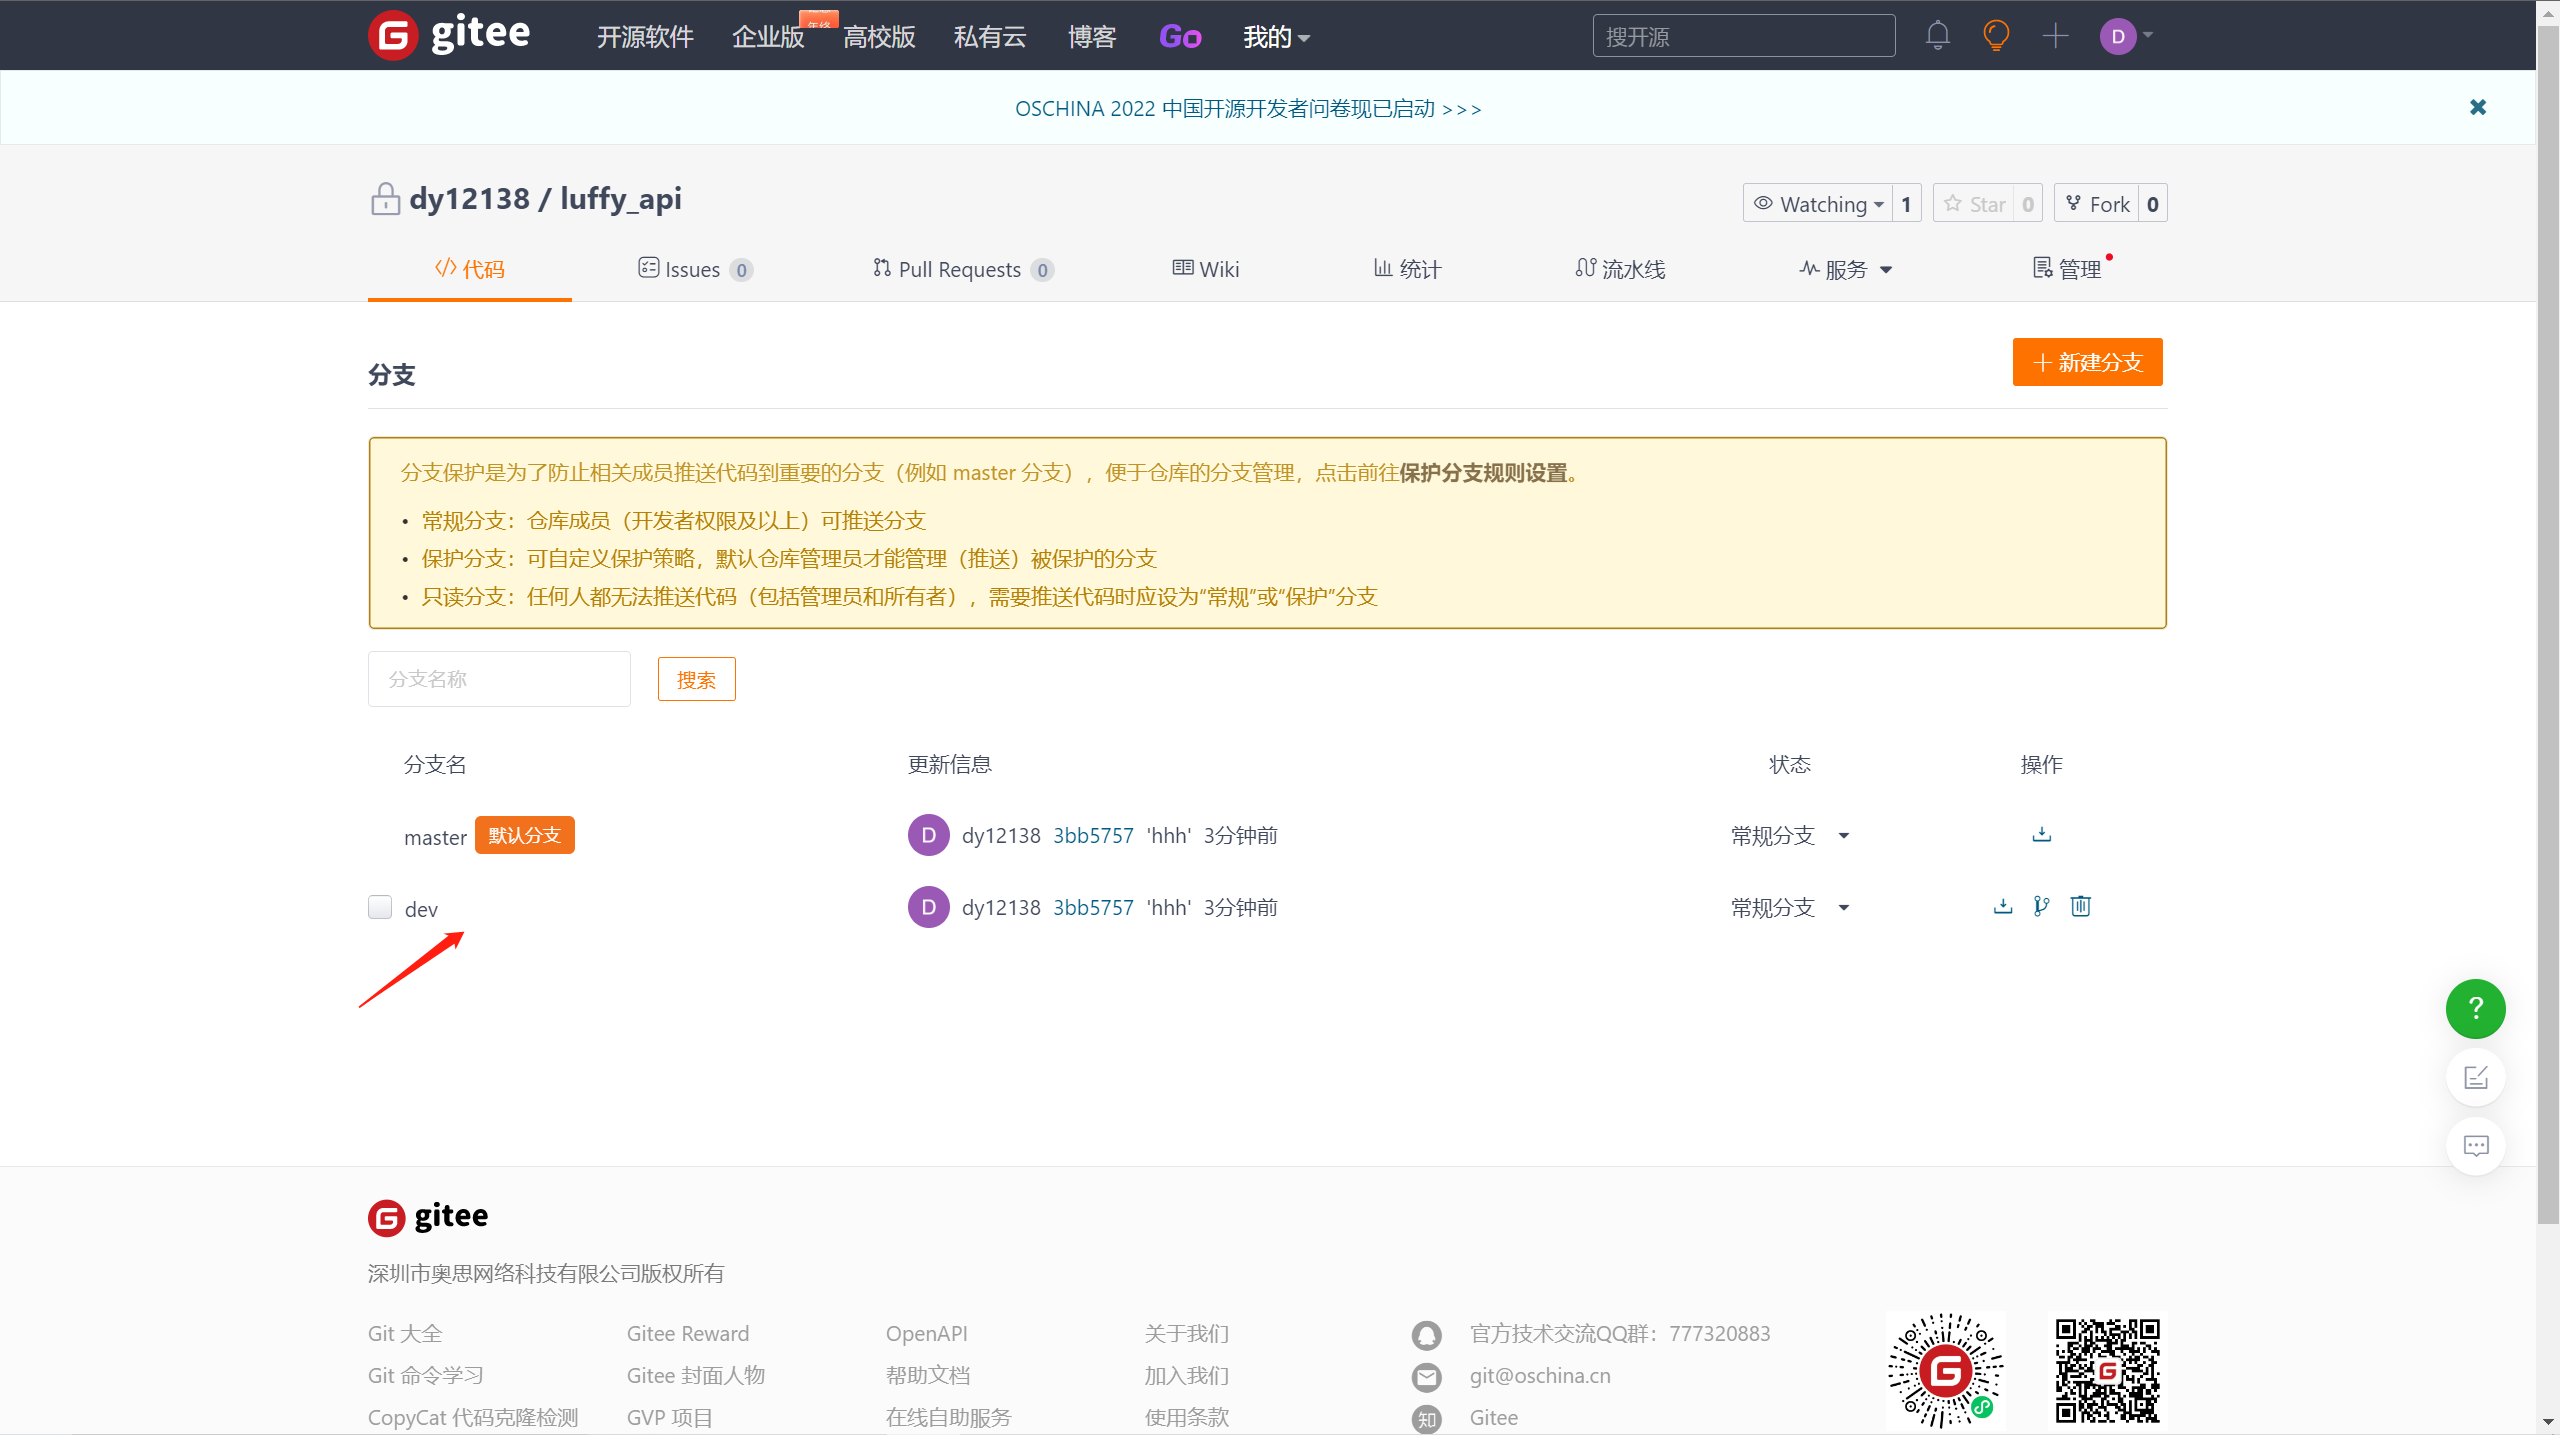Open commit 3bb5757 link on master row
Image resolution: width=2560 pixels, height=1435 pixels.
[1093, 836]
